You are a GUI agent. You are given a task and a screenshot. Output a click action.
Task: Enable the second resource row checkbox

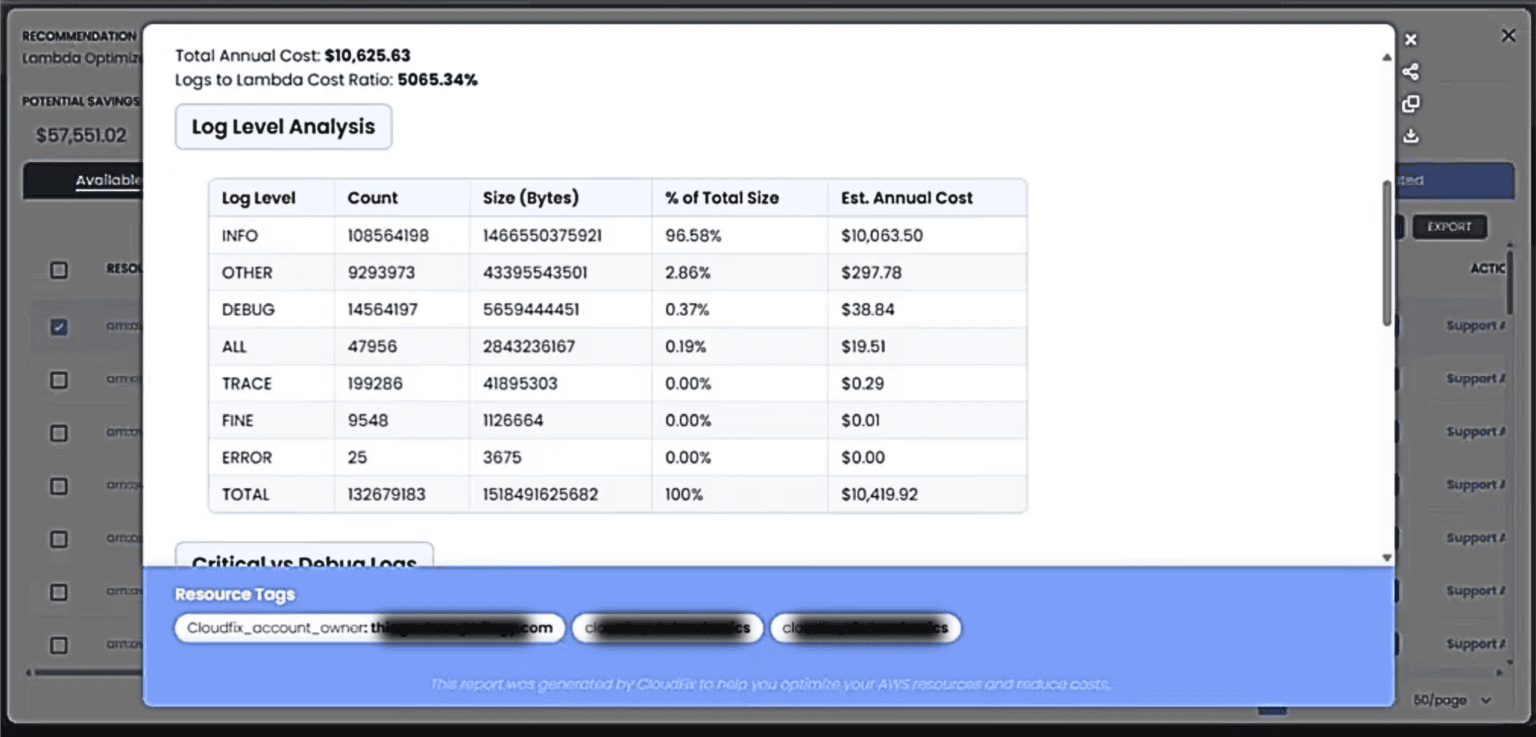click(x=58, y=379)
